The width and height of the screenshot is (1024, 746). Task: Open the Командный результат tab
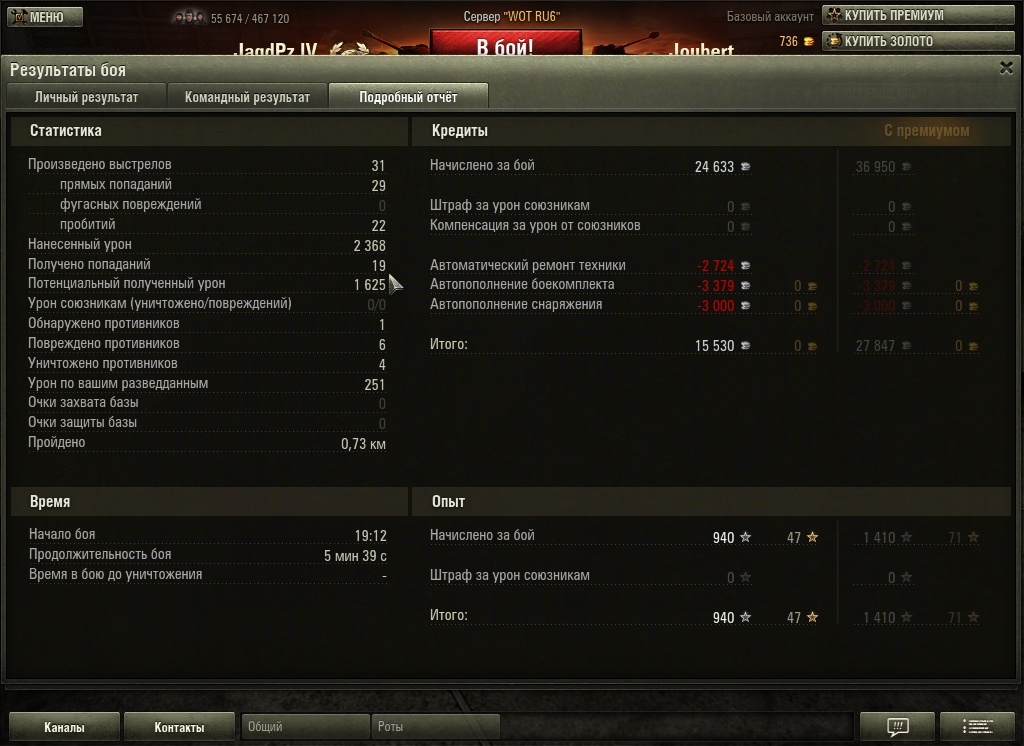coord(247,97)
